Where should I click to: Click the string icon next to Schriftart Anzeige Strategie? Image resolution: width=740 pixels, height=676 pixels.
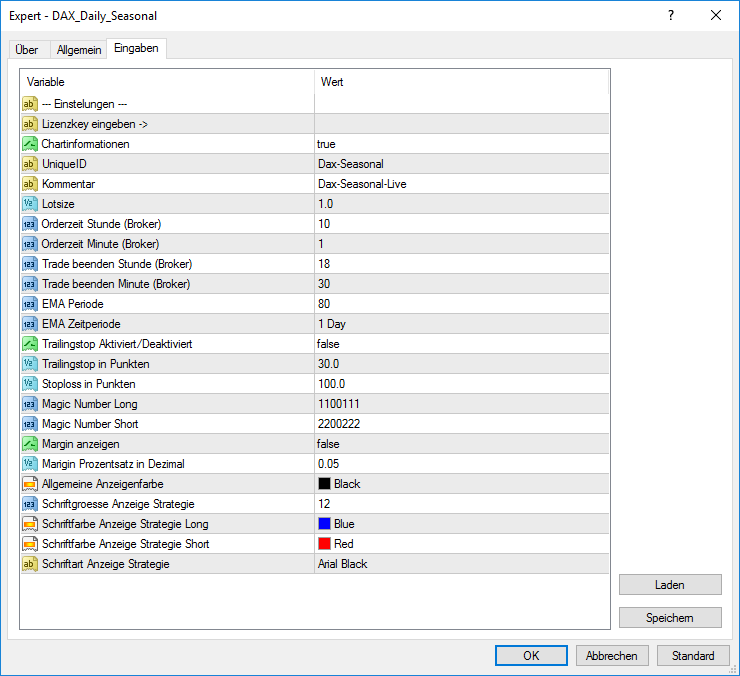click(30, 564)
